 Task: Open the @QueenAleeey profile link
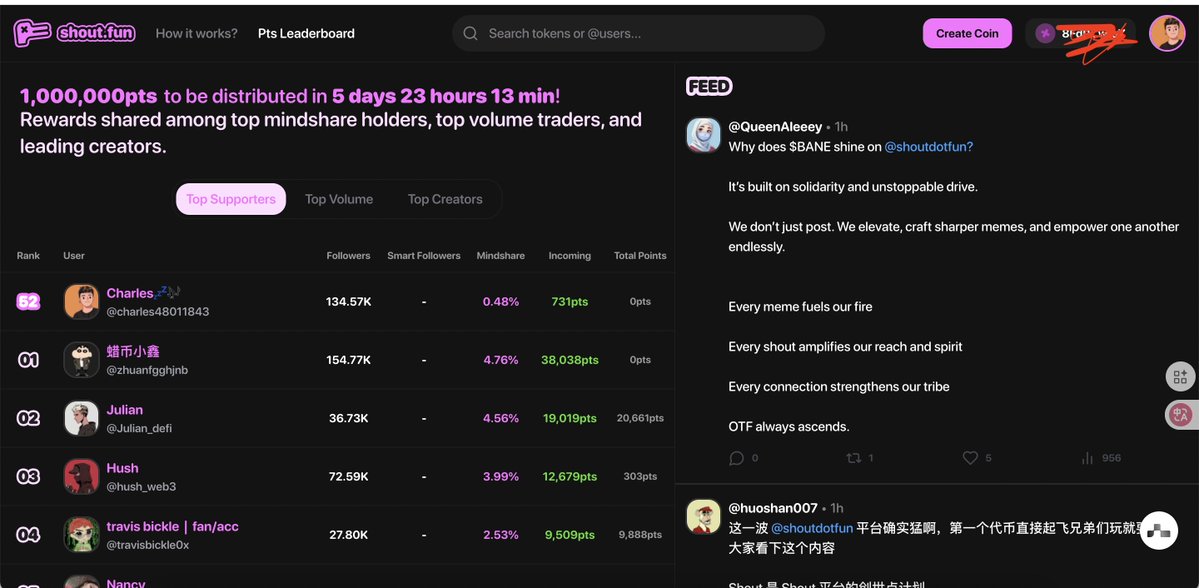[775, 127]
